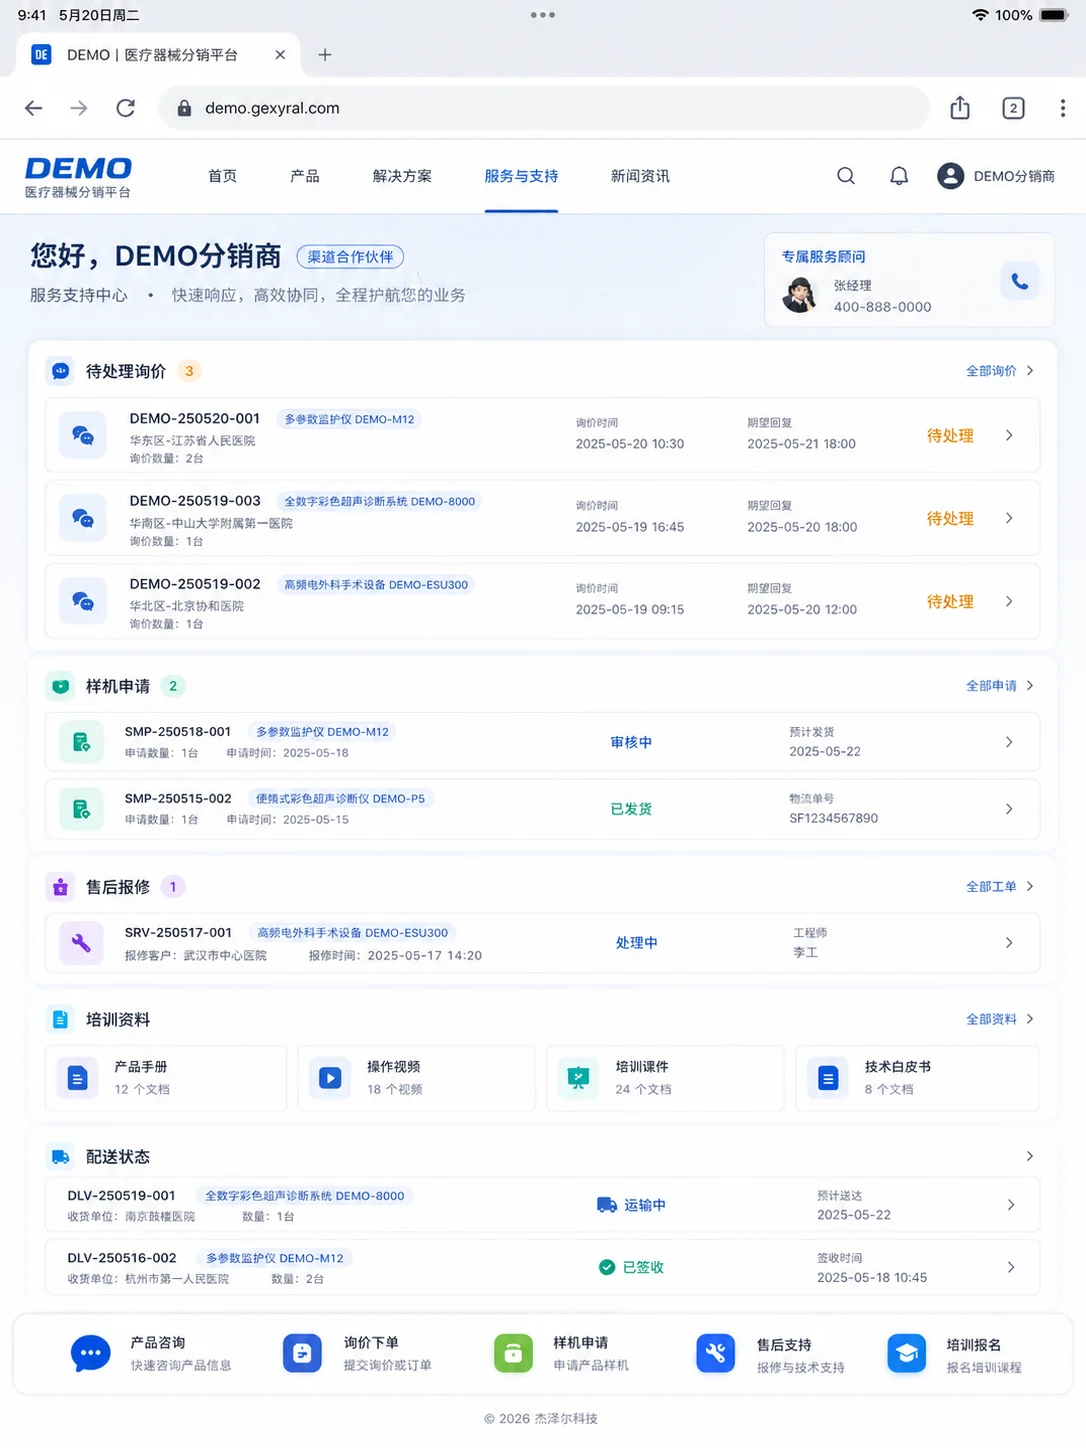Expand the SMP-250518-001 row chevron
The height and width of the screenshot is (1448, 1086).
(1009, 742)
